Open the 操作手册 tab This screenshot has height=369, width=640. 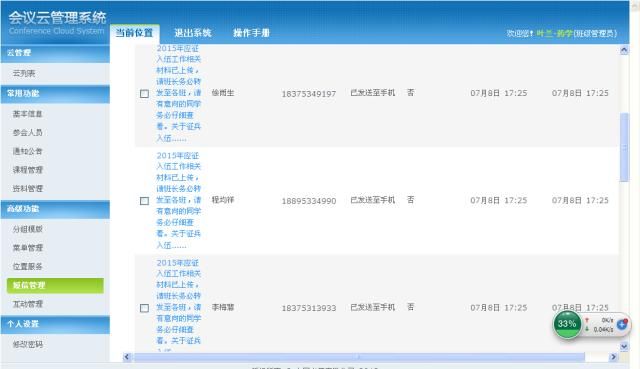point(251,33)
